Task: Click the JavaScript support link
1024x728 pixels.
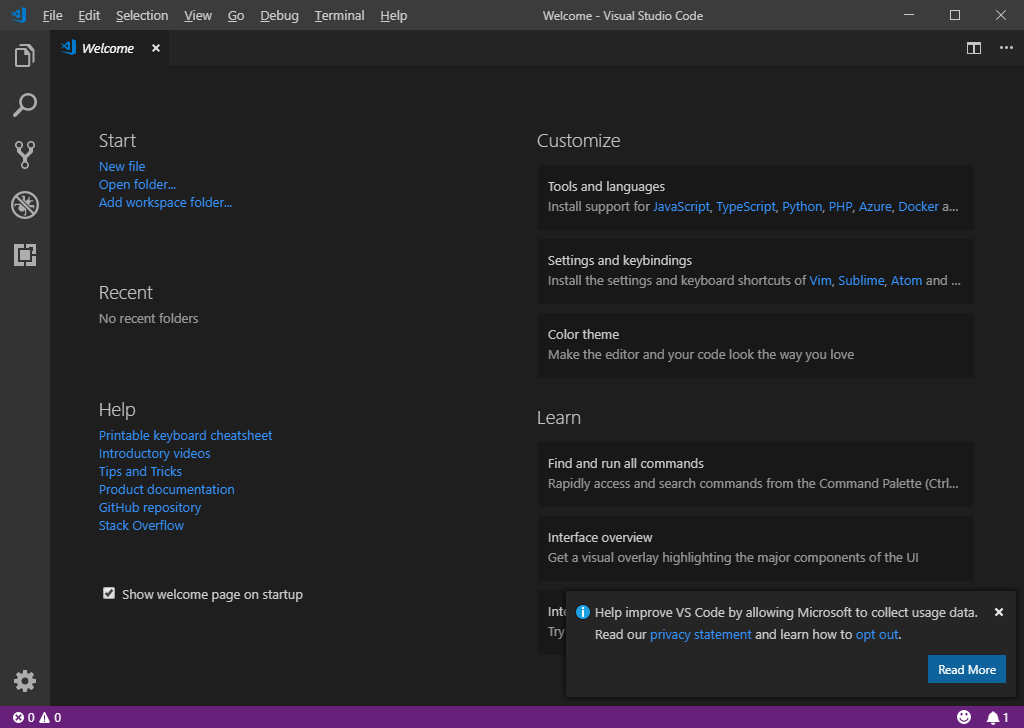Action: click(x=681, y=206)
